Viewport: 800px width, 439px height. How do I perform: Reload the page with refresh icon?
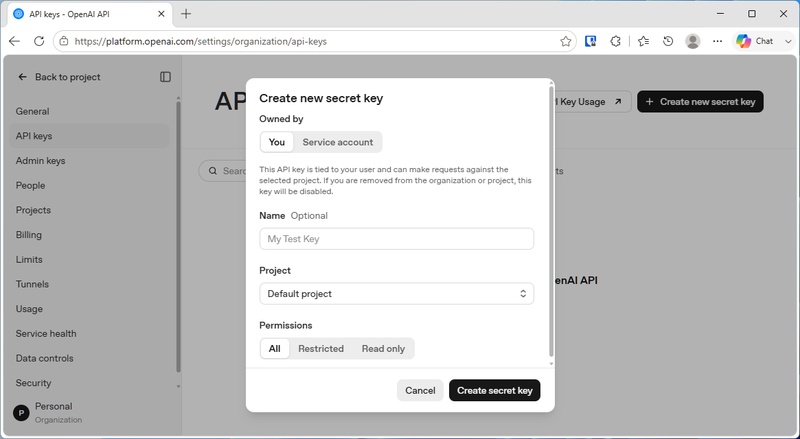coord(39,41)
